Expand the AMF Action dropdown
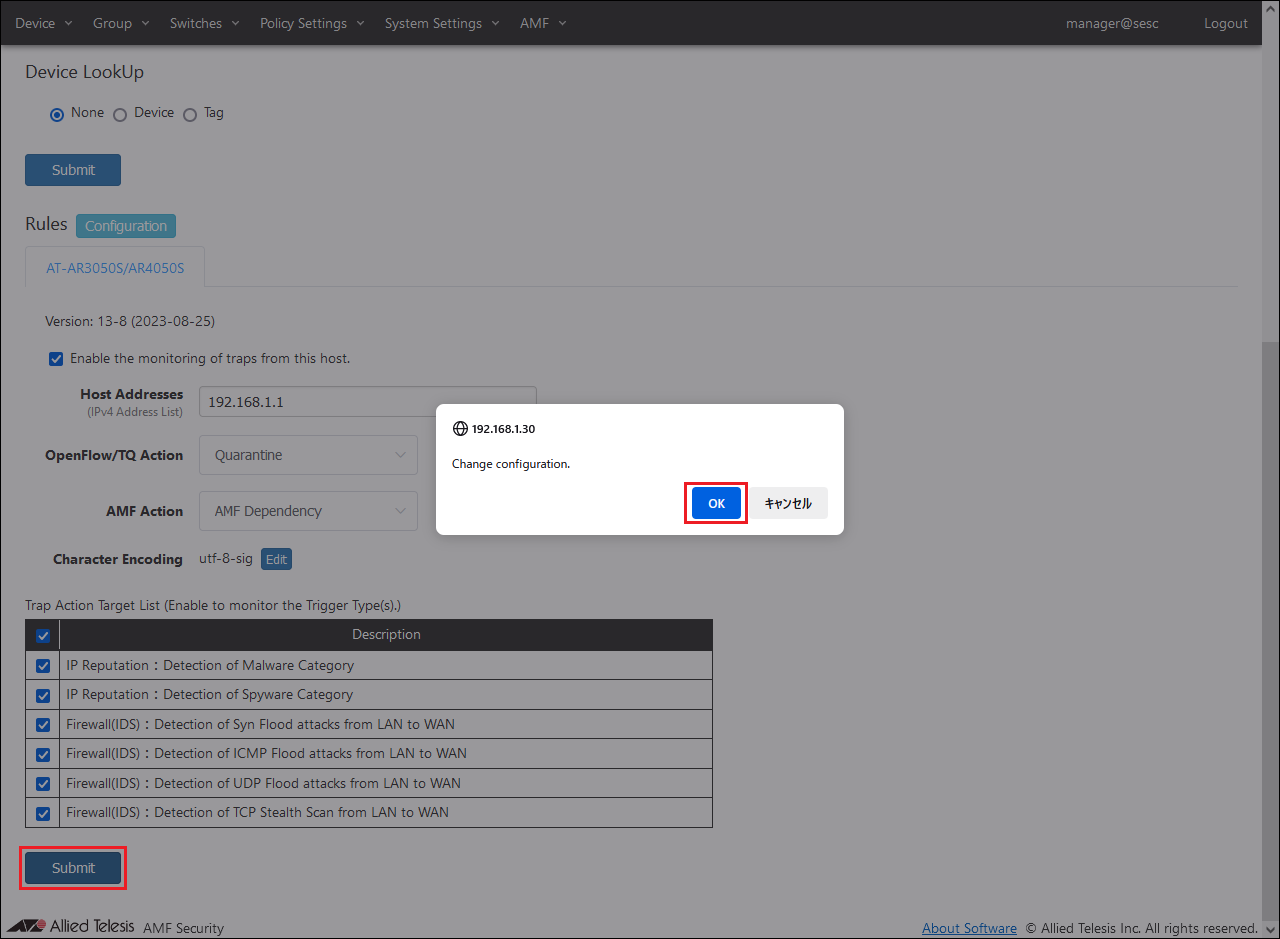1280x939 pixels. (308, 511)
